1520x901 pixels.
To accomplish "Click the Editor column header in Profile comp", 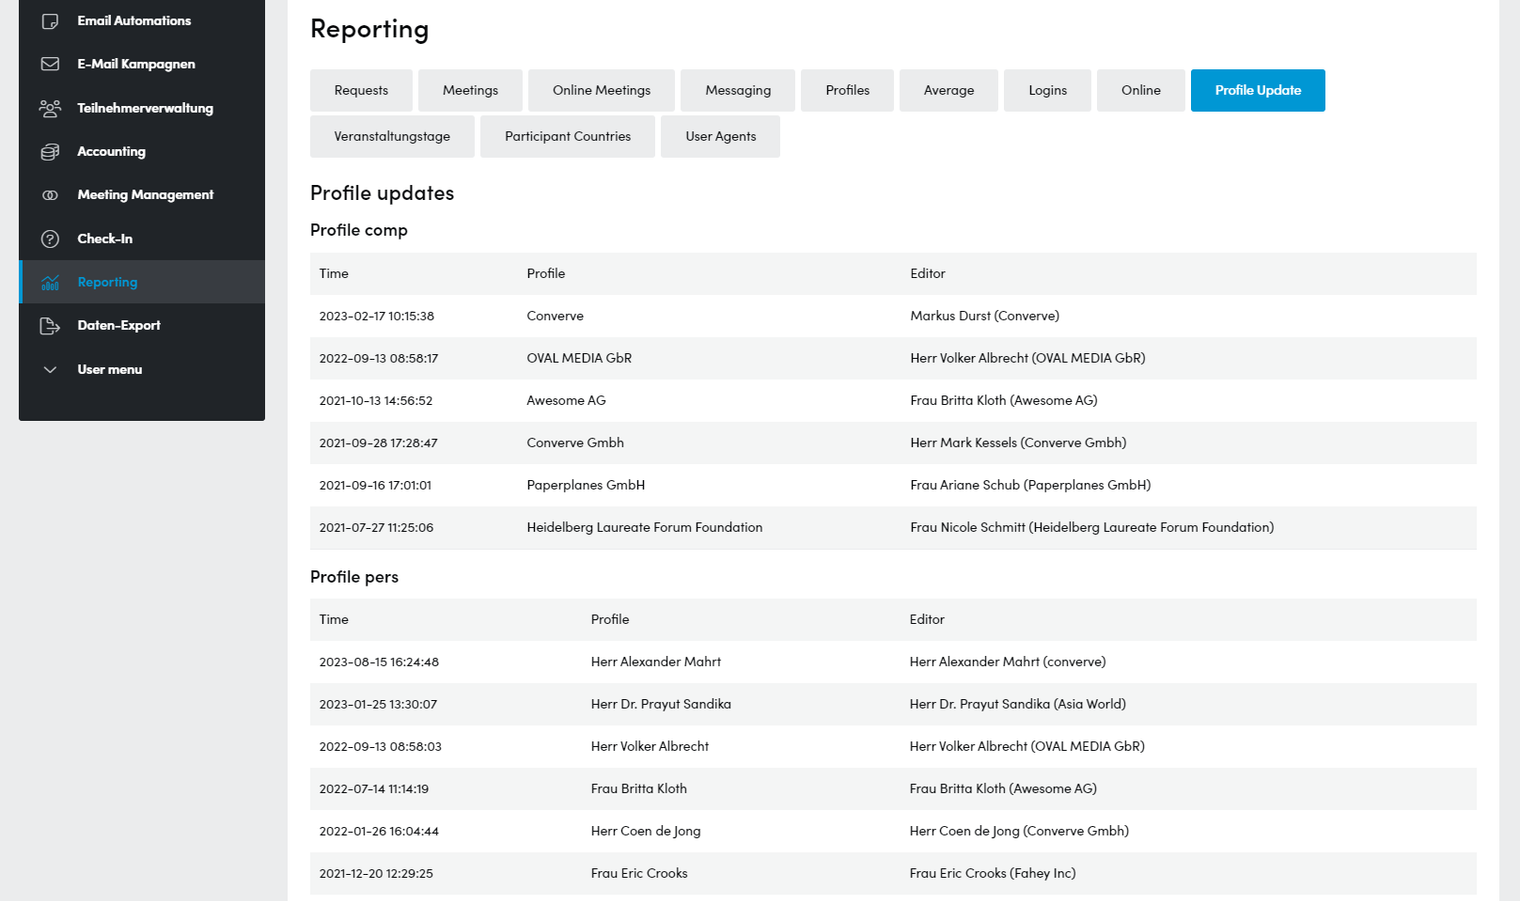I will point(927,274).
